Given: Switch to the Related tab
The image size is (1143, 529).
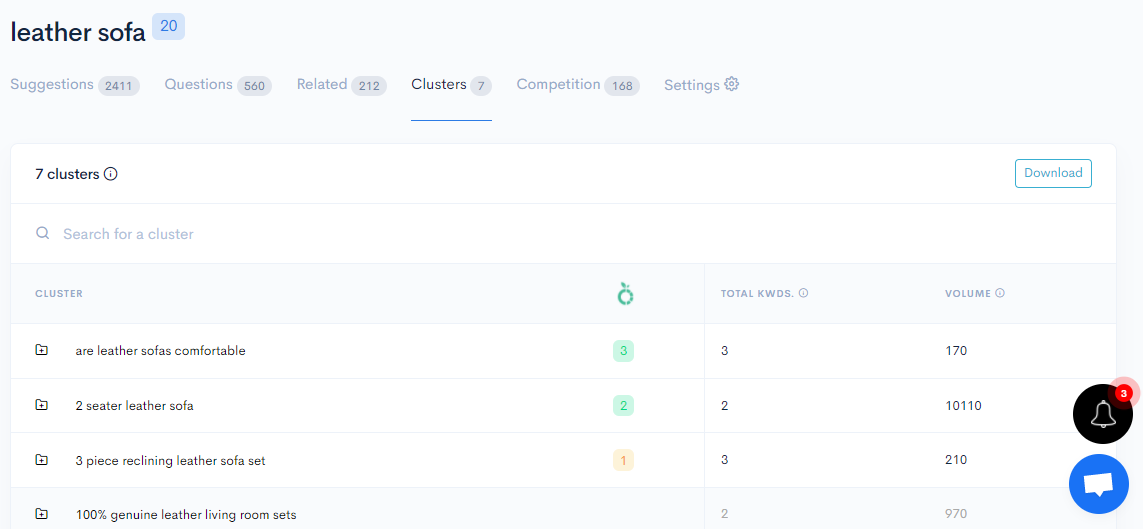Looking at the screenshot, I should coord(341,85).
